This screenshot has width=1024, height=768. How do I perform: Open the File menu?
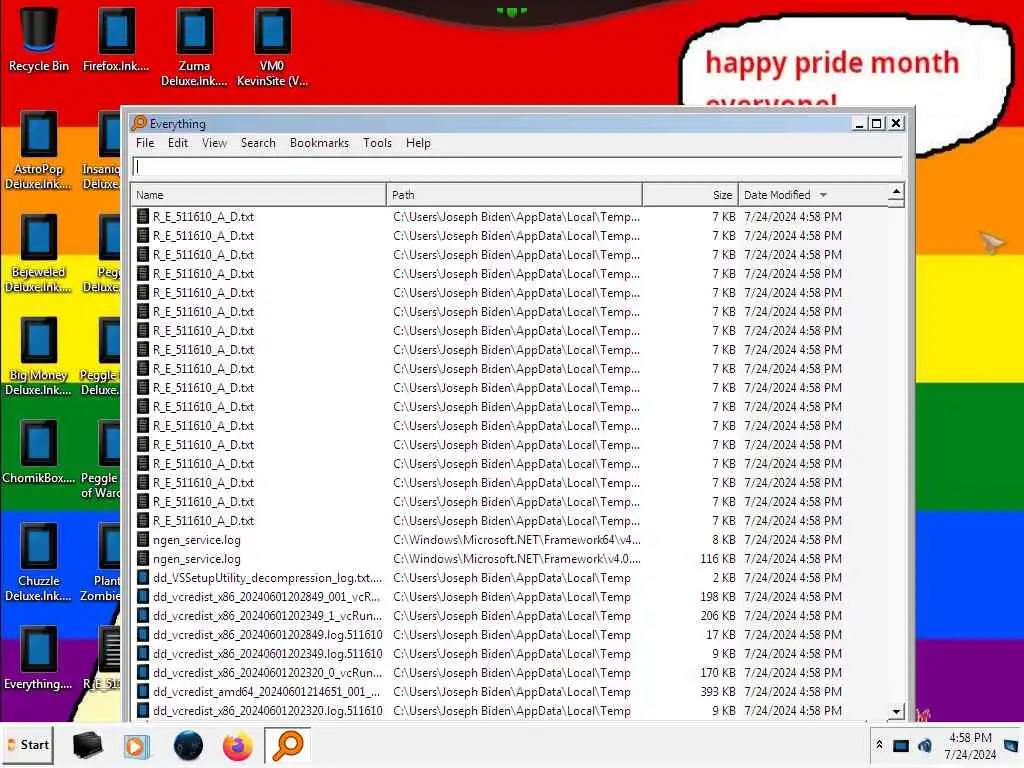point(145,143)
